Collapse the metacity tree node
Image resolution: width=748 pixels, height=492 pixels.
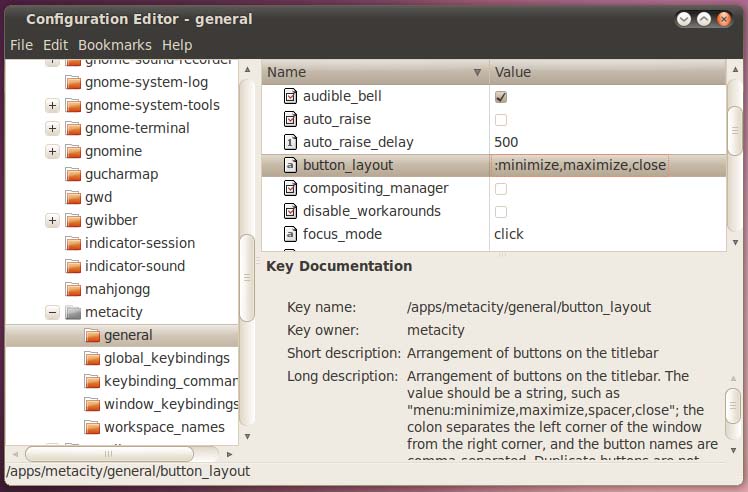click(x=52, y=313)
